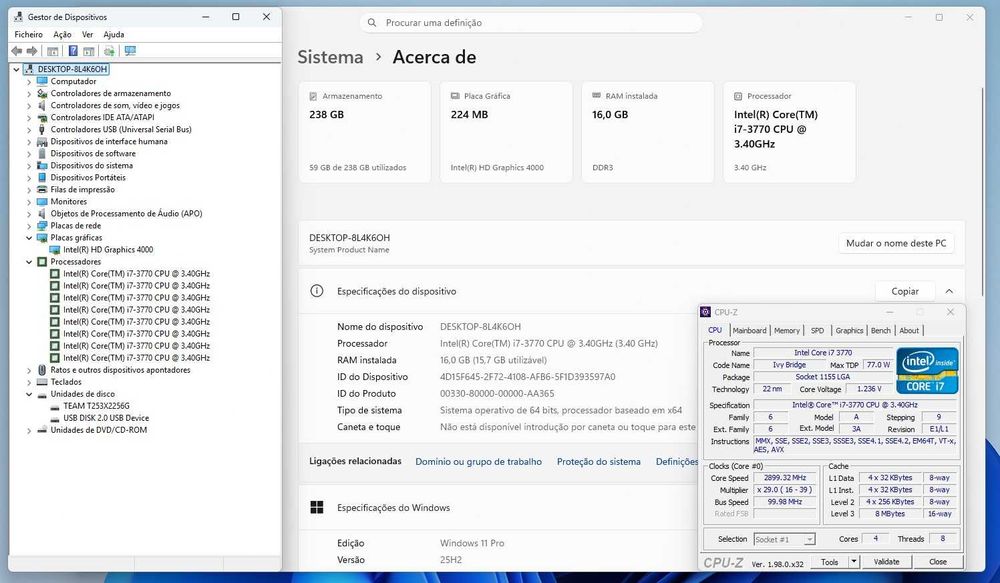Switch to the SPD tab in CPU-Z

pyautogui.click(x=818, y=330)
